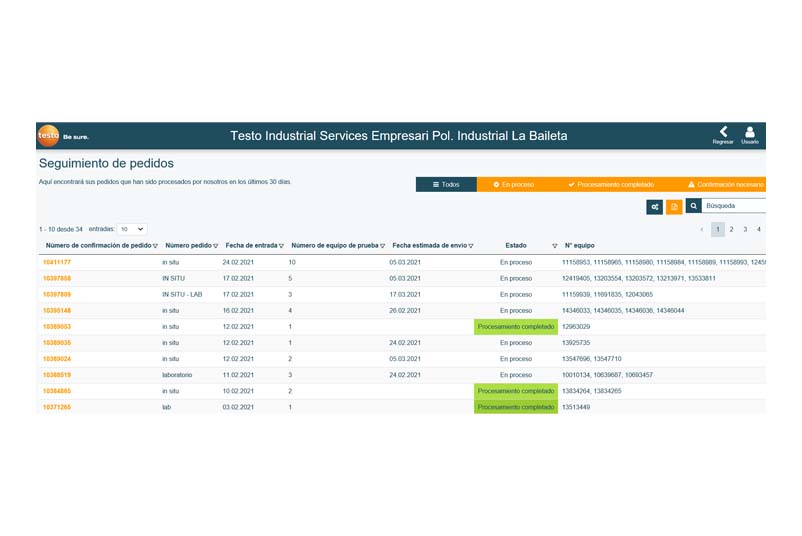Sort by Fecha de entrada triangle
Screen dimensions: 802x536
click(x=281, y=246)
